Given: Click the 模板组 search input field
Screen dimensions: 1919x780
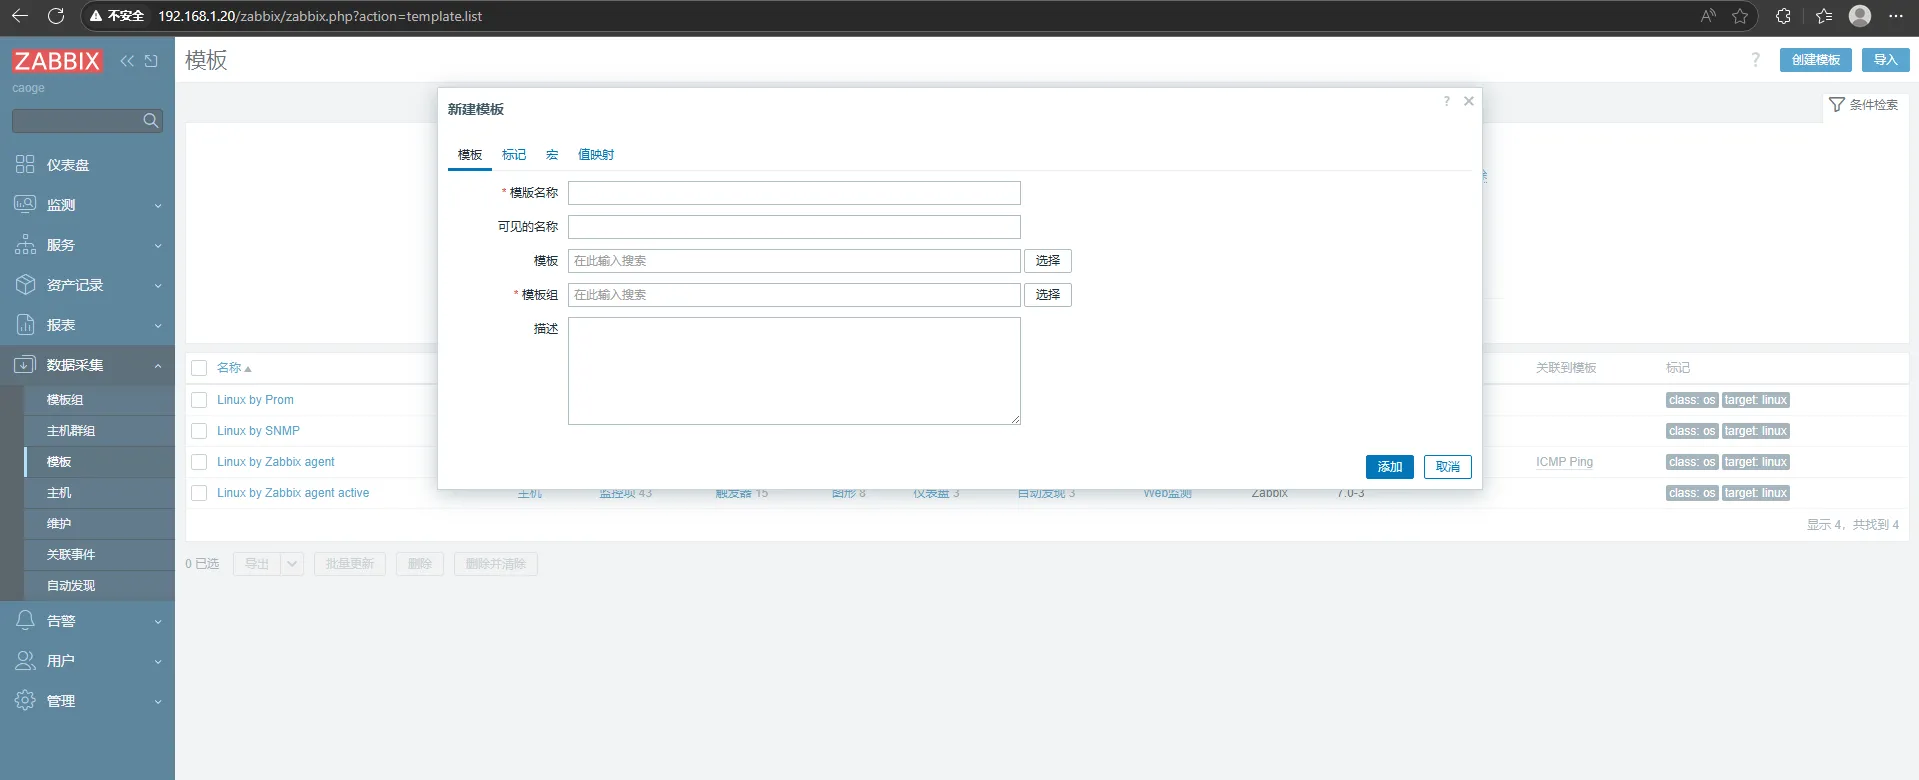Looking at the screenshot, I should click(794, 295).
